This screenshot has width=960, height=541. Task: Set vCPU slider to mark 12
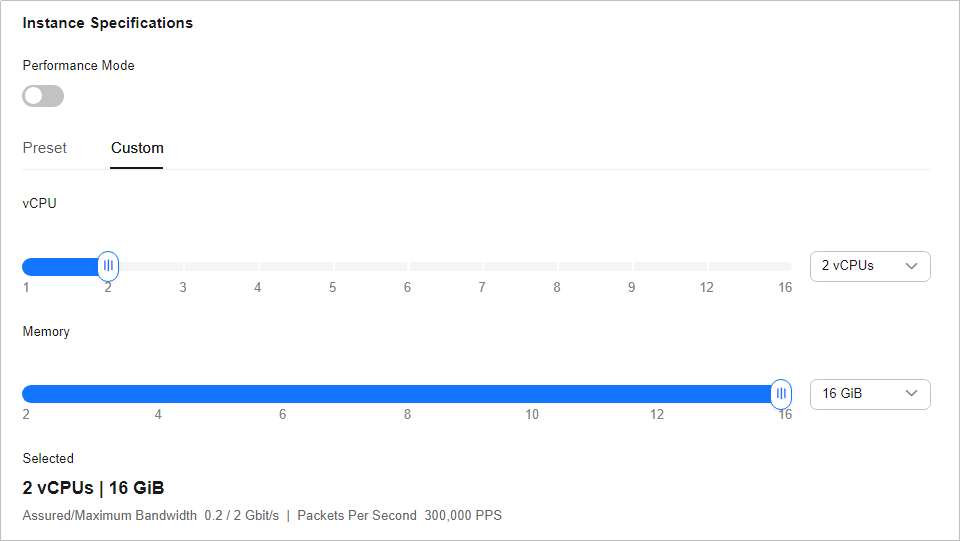(x=707, y=267)
